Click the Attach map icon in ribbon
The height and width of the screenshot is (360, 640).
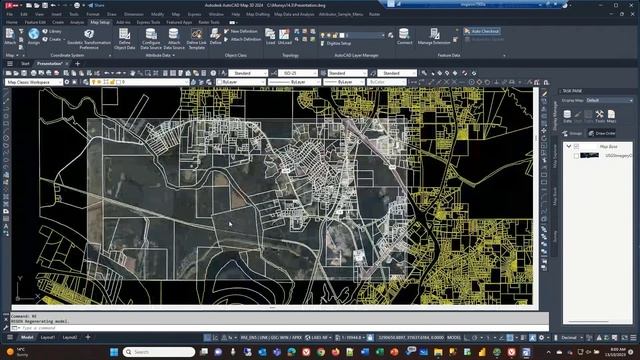coord(10,36)
